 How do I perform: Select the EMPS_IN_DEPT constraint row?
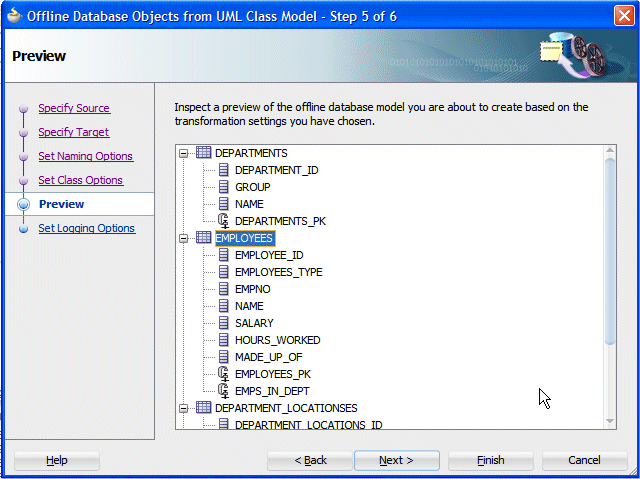click(272, 391)
